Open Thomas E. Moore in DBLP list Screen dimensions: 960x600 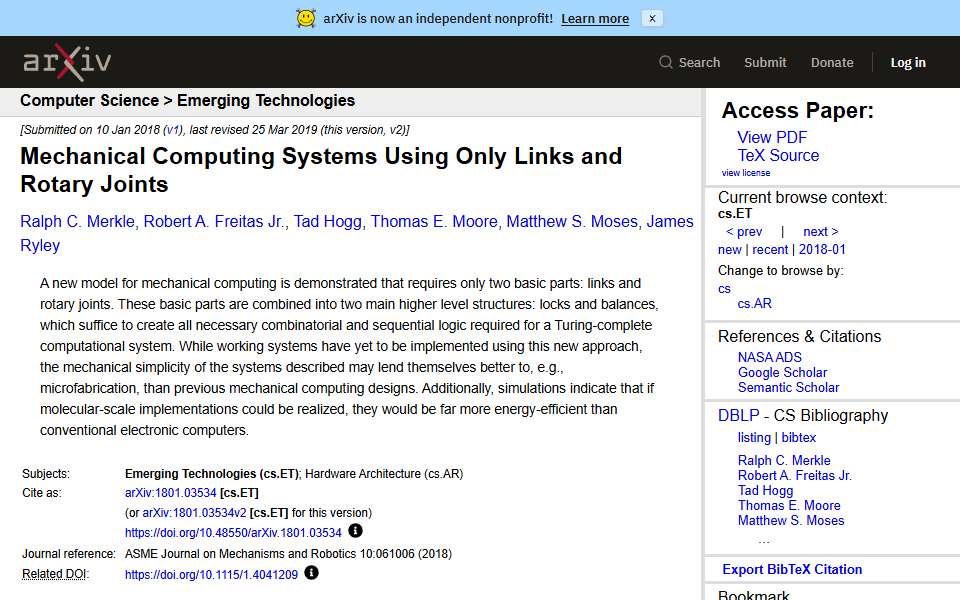click(789, 505)
